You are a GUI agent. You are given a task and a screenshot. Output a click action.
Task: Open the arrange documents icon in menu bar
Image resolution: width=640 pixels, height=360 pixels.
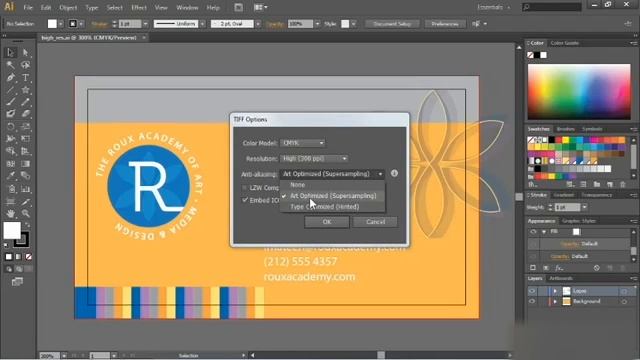260,7
